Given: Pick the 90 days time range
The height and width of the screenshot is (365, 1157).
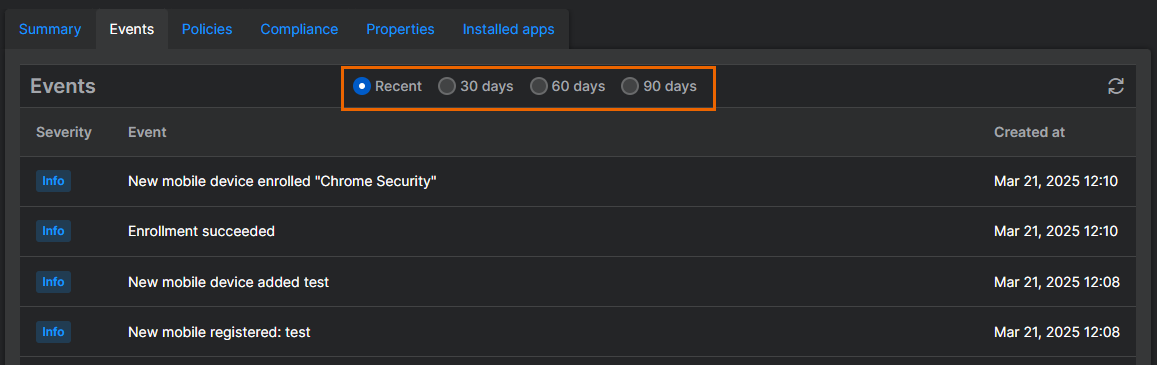Looking at the screenshot, I should point(629,86).
